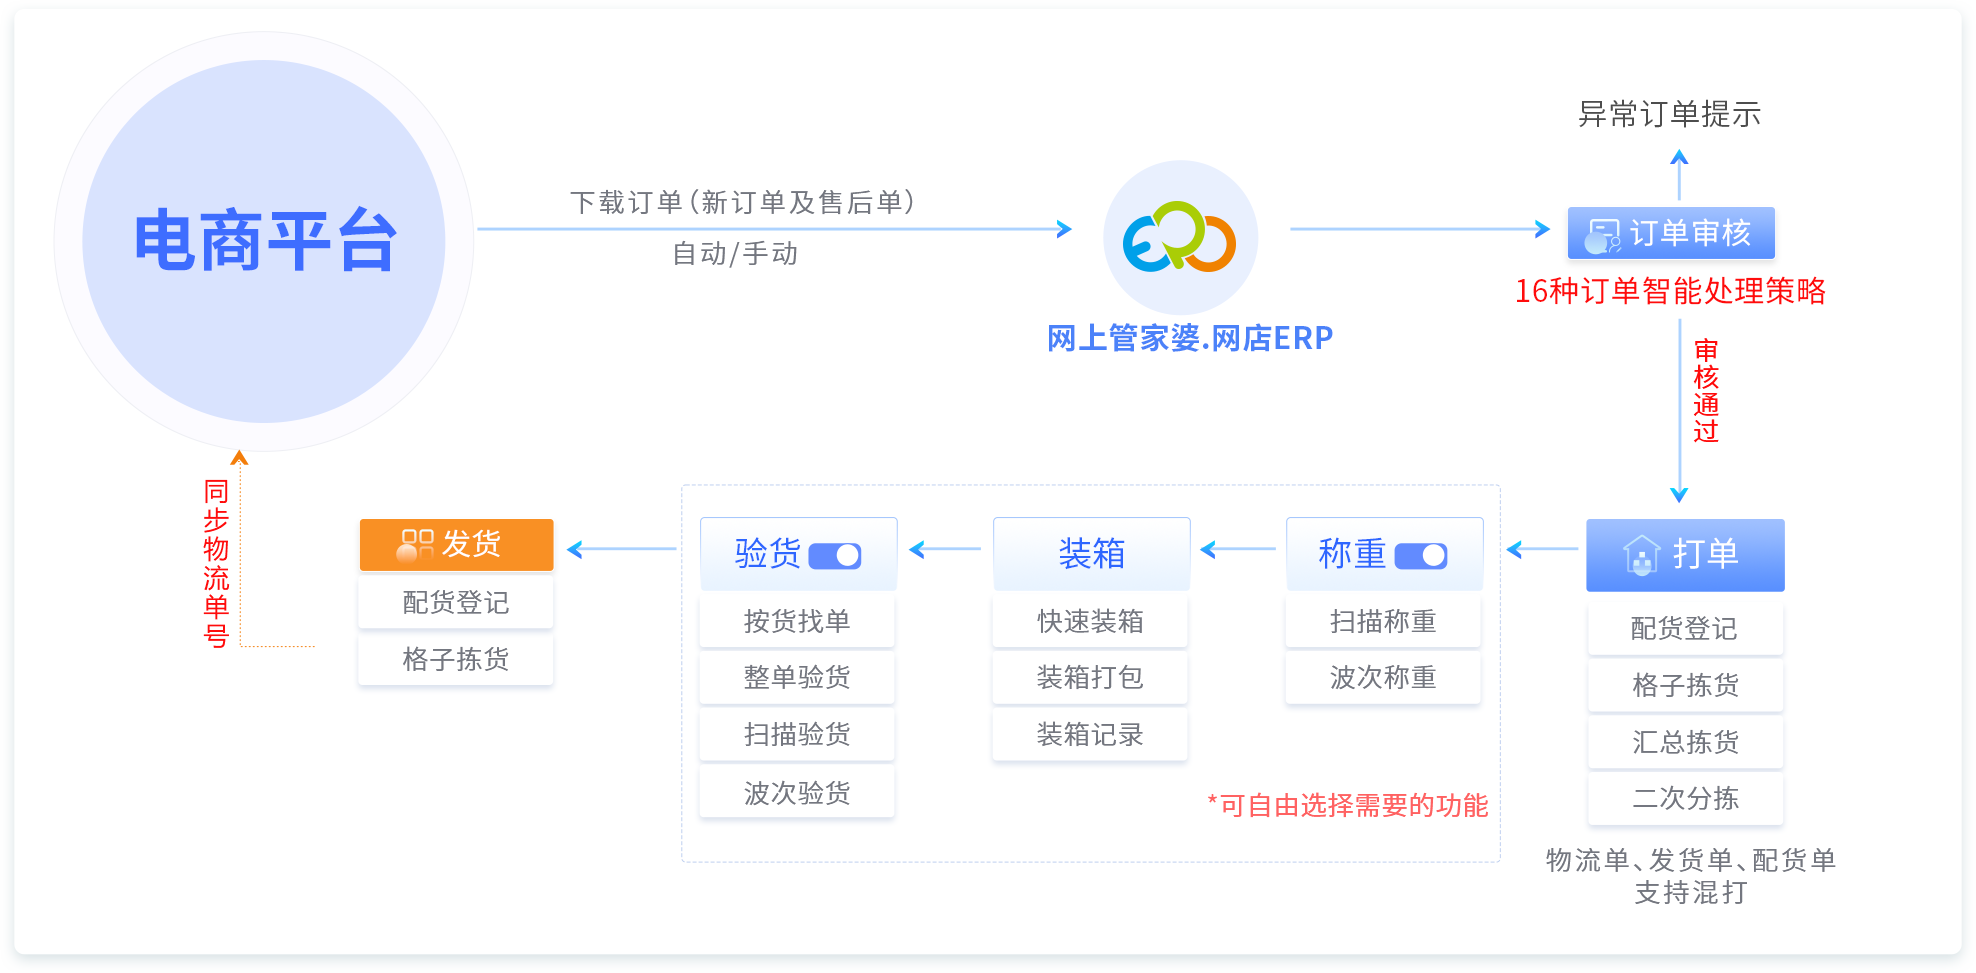The image size is (1976, 973).
Task: Open 配货登记 under 打单
Action: pos(1685,628)
